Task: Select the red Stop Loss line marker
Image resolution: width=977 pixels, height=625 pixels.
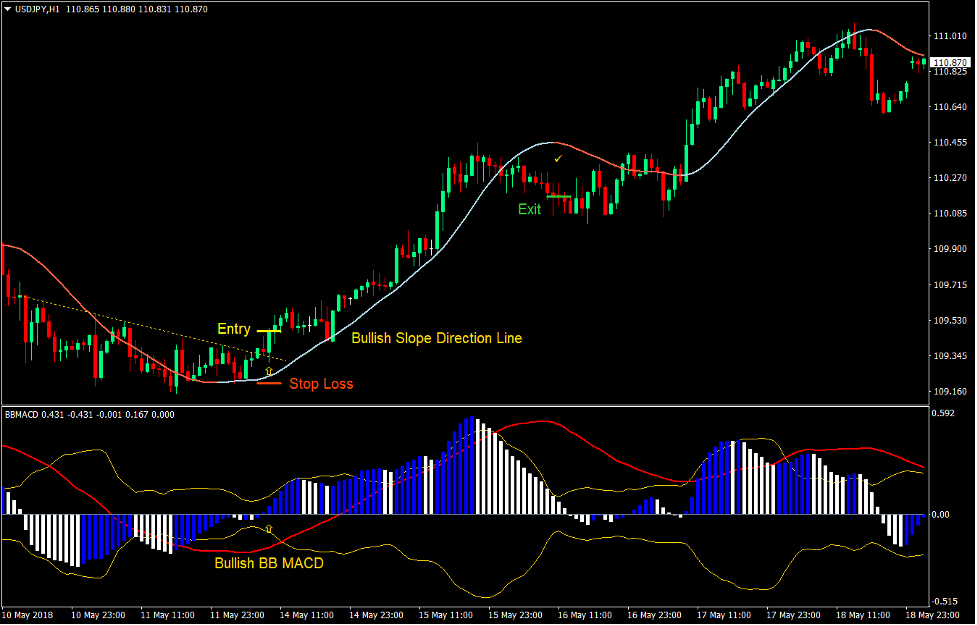Action: point(268,383)
